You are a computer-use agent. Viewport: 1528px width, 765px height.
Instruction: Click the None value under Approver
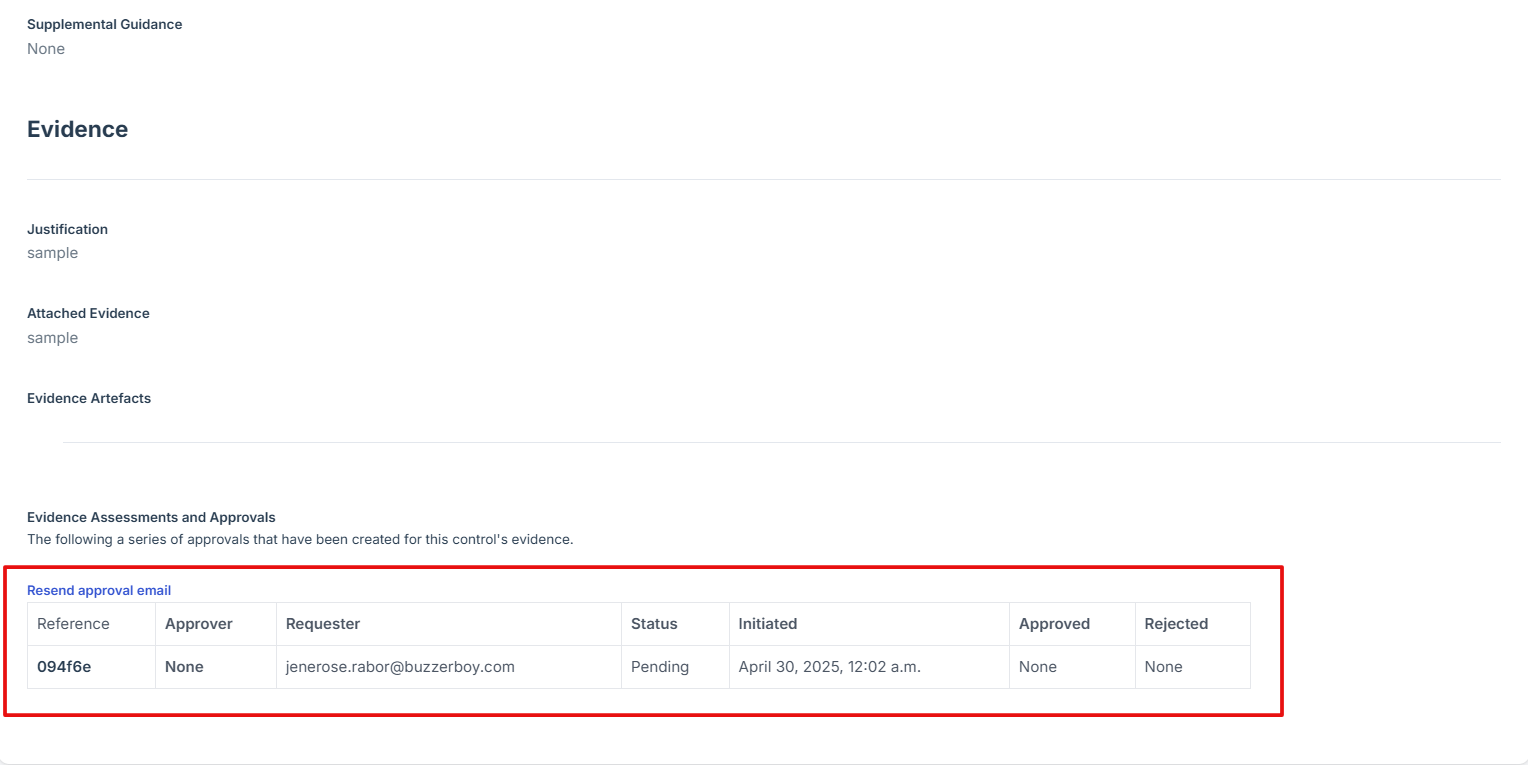click(184, 667)
